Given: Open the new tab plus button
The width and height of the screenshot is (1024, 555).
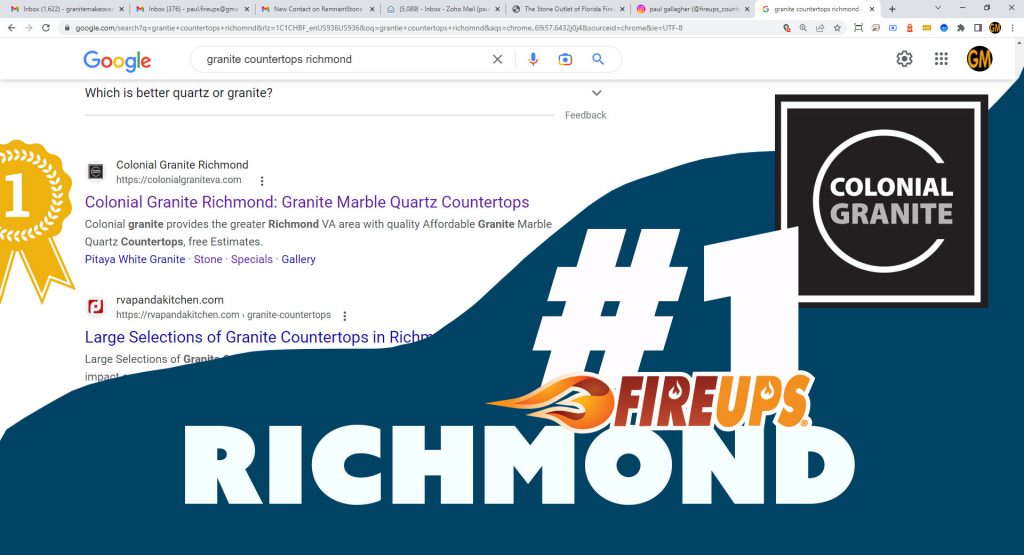Looking at the screenshot, I should point(892,9).
